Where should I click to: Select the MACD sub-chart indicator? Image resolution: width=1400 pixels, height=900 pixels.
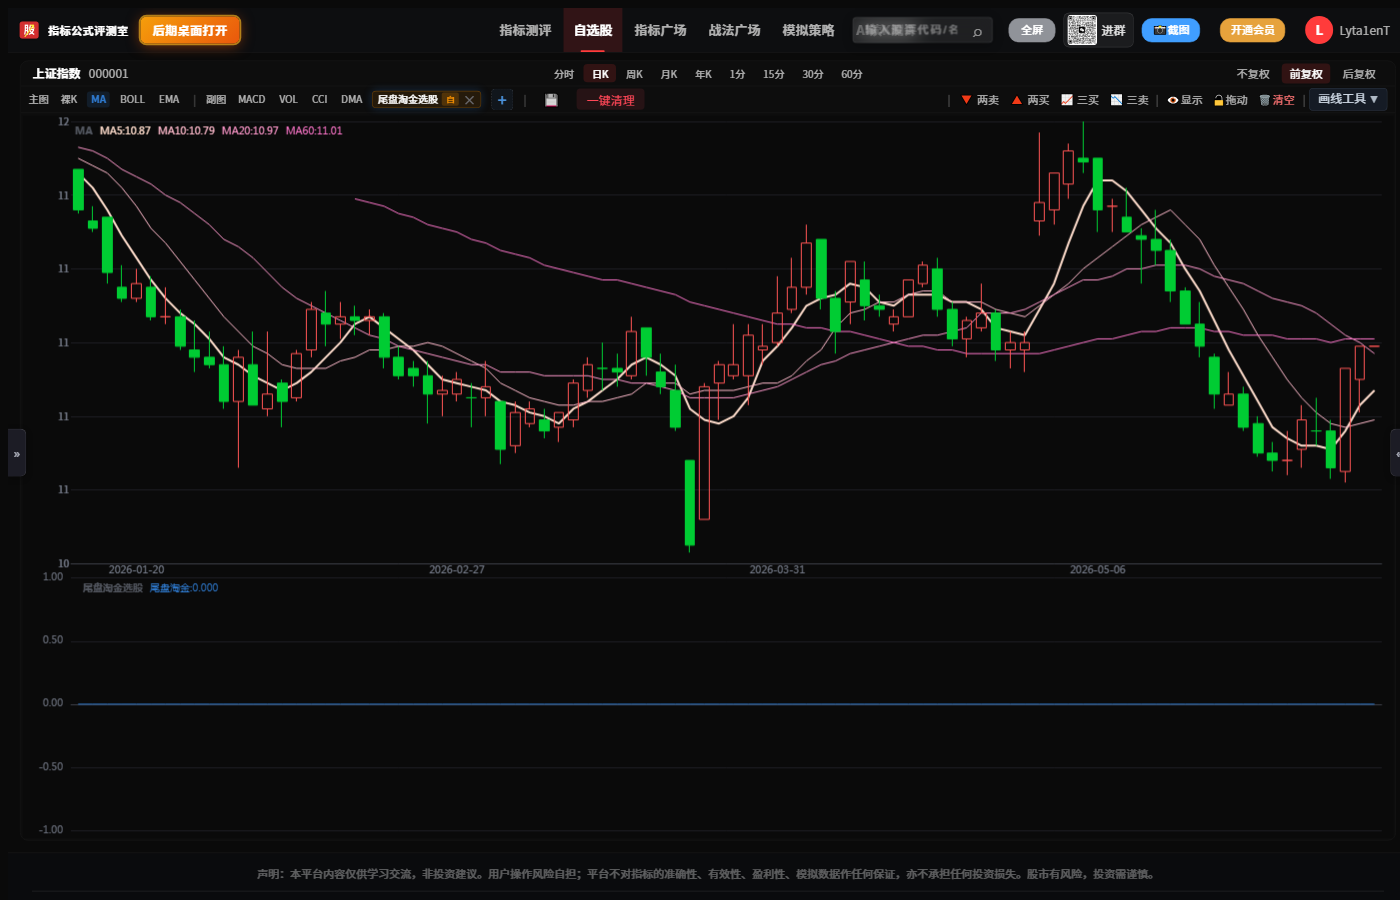252,100
